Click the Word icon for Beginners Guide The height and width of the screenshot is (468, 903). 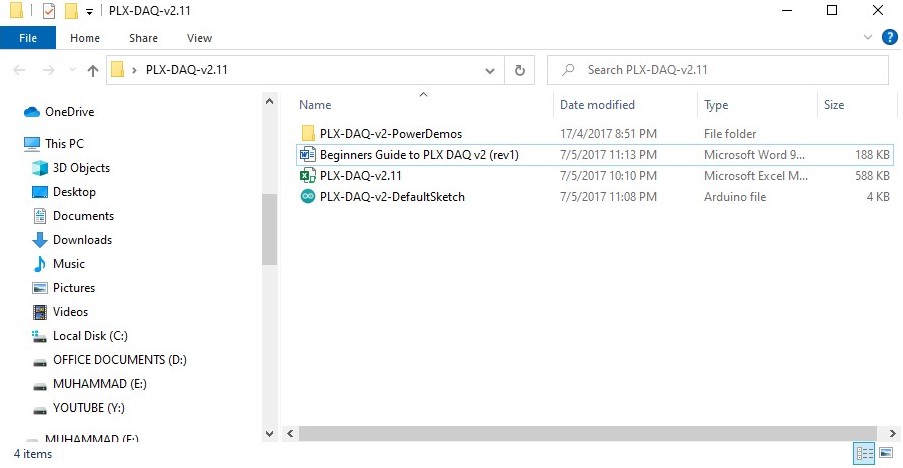308,155
